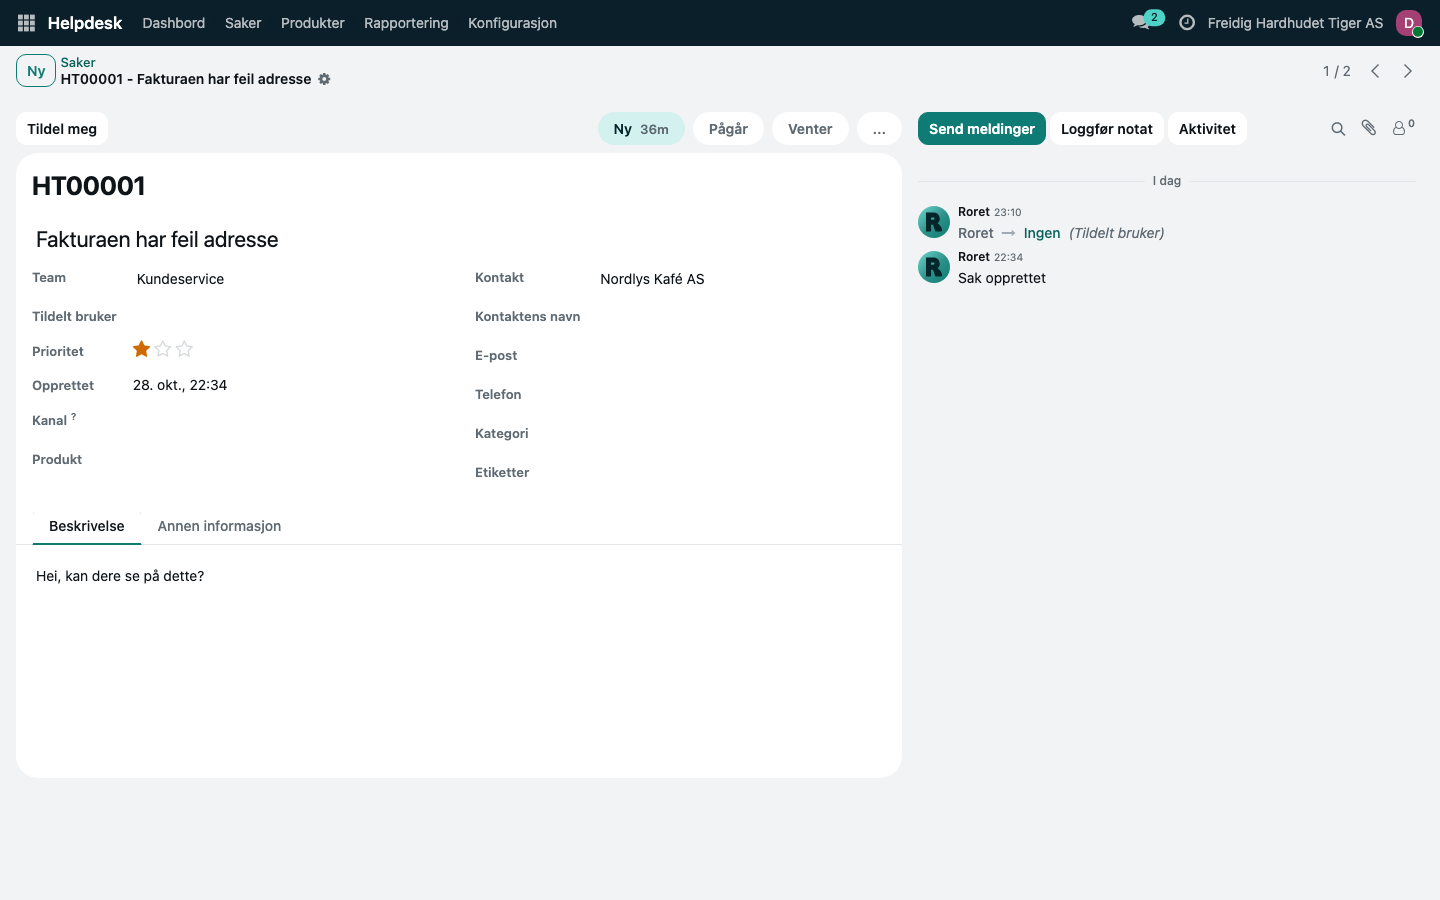Viewport: 1440px width, 900px height.
Task: Open the Tildelt bruker field
Action: pos(290,317)
